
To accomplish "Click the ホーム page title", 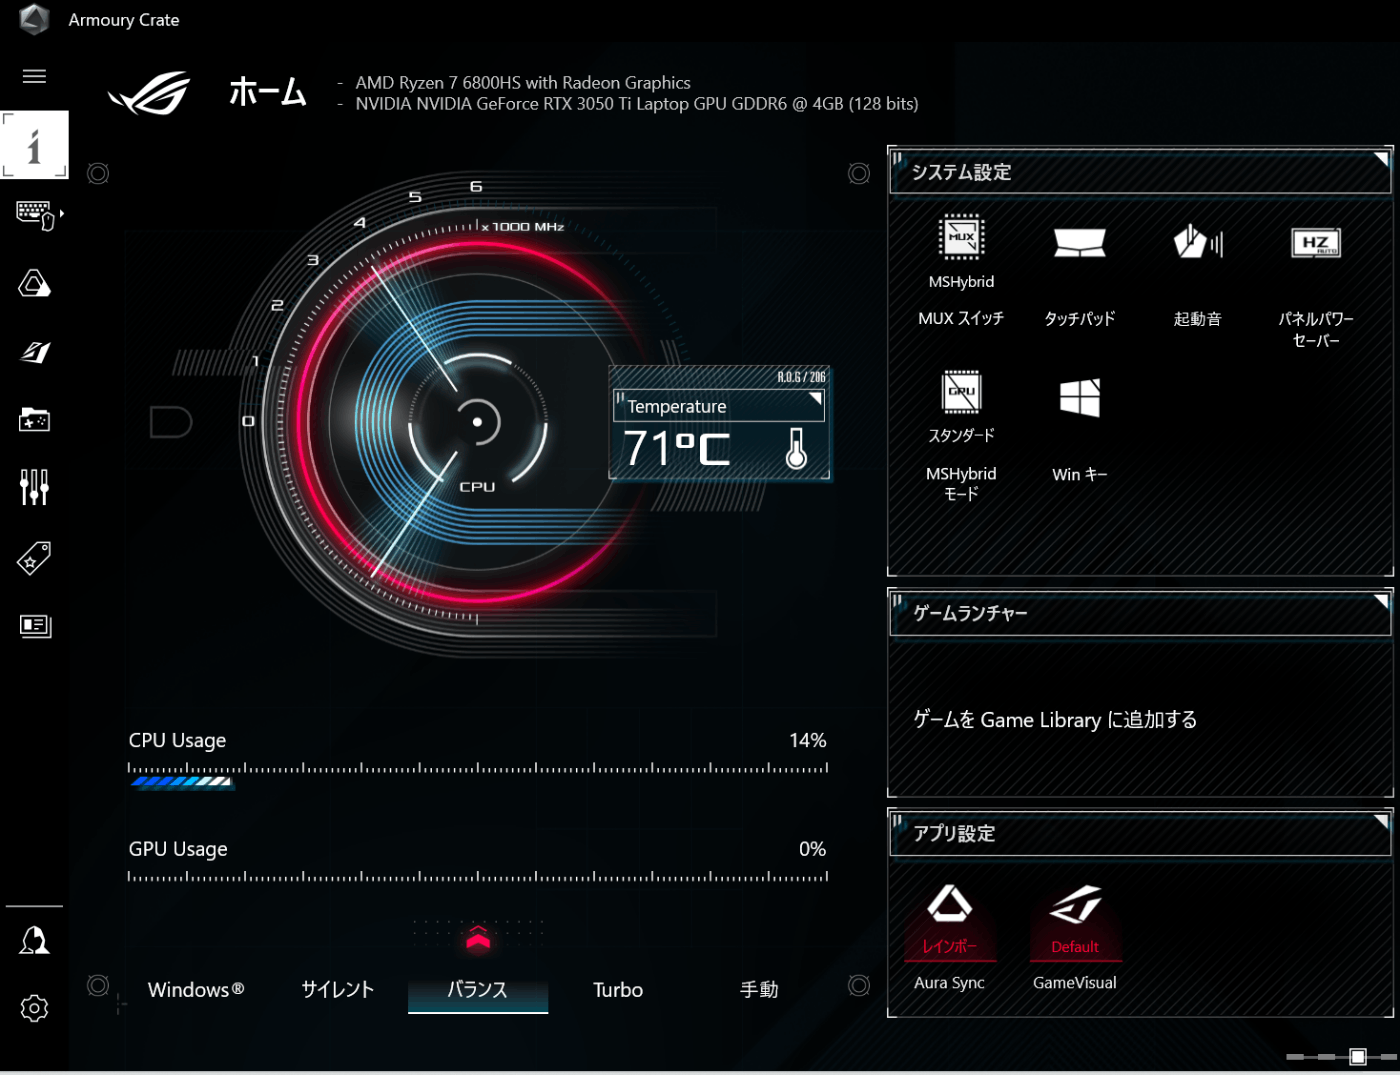I will (x=268, y=92).
